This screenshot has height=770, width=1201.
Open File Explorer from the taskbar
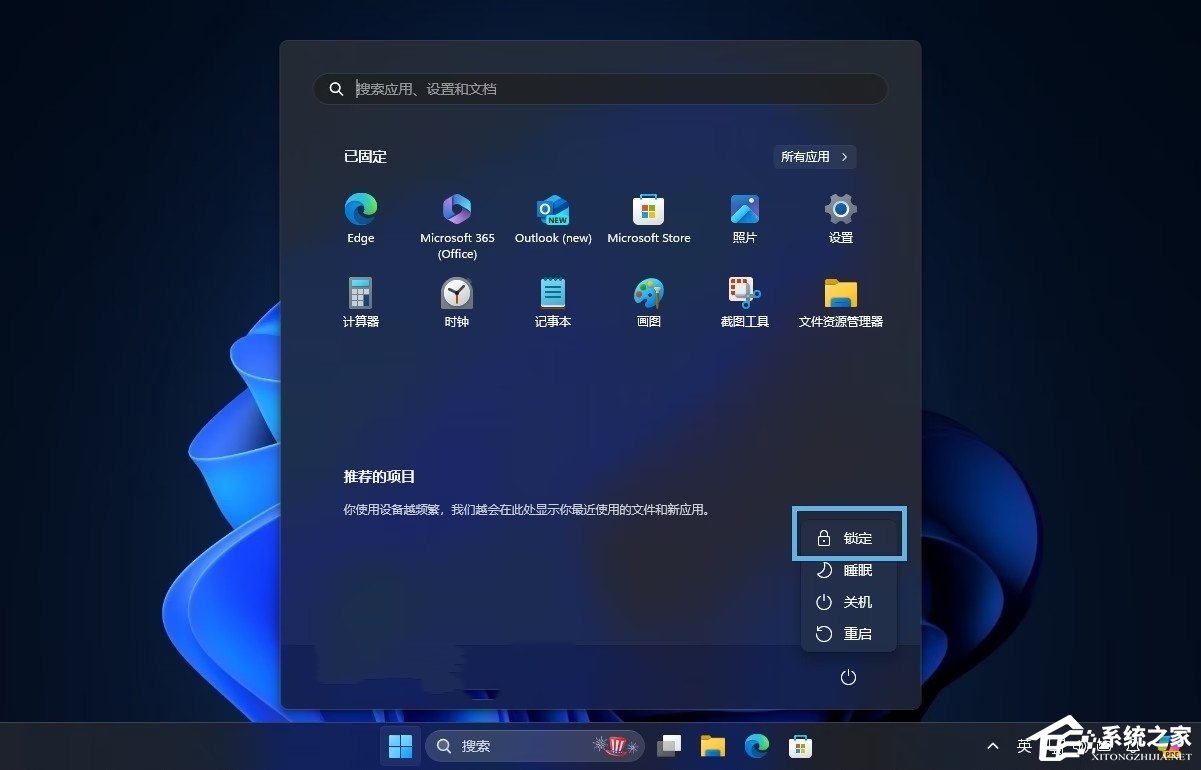point(712,745)
